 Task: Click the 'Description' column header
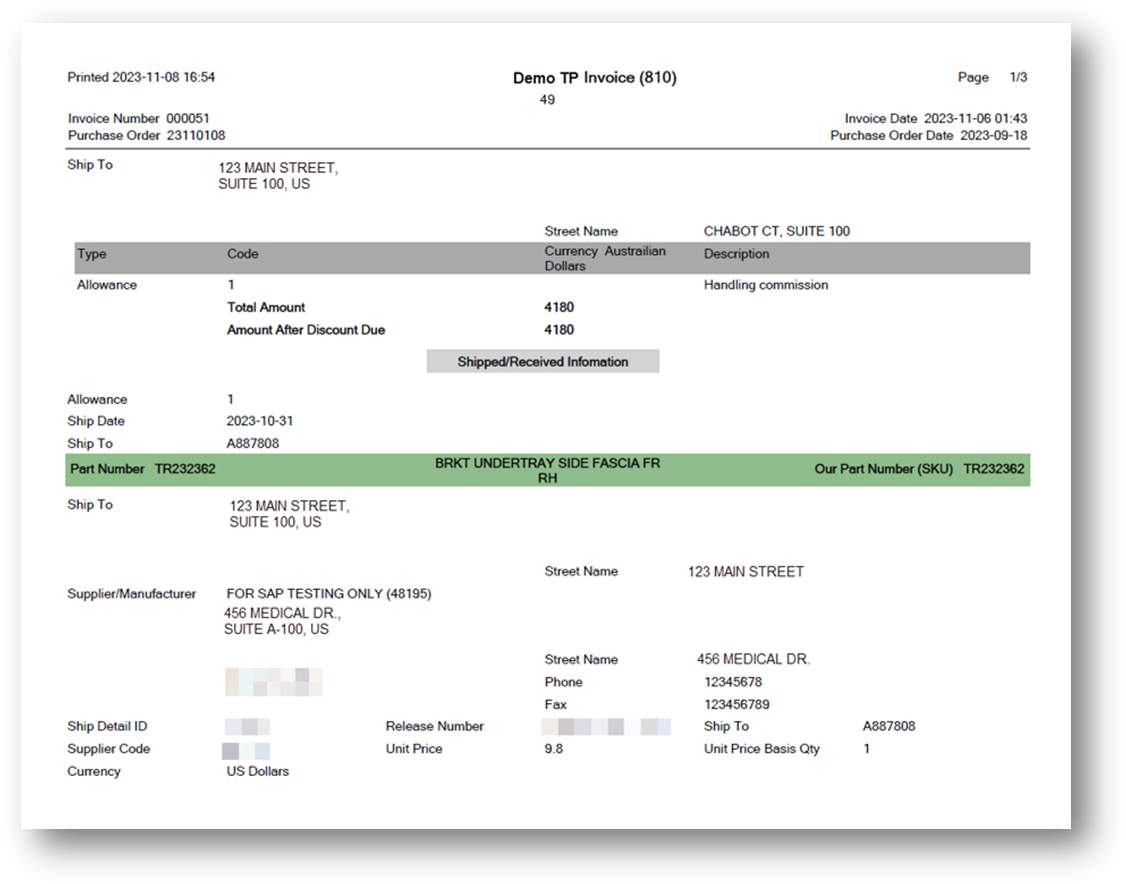pyautogui.click(x=736, y=254)
